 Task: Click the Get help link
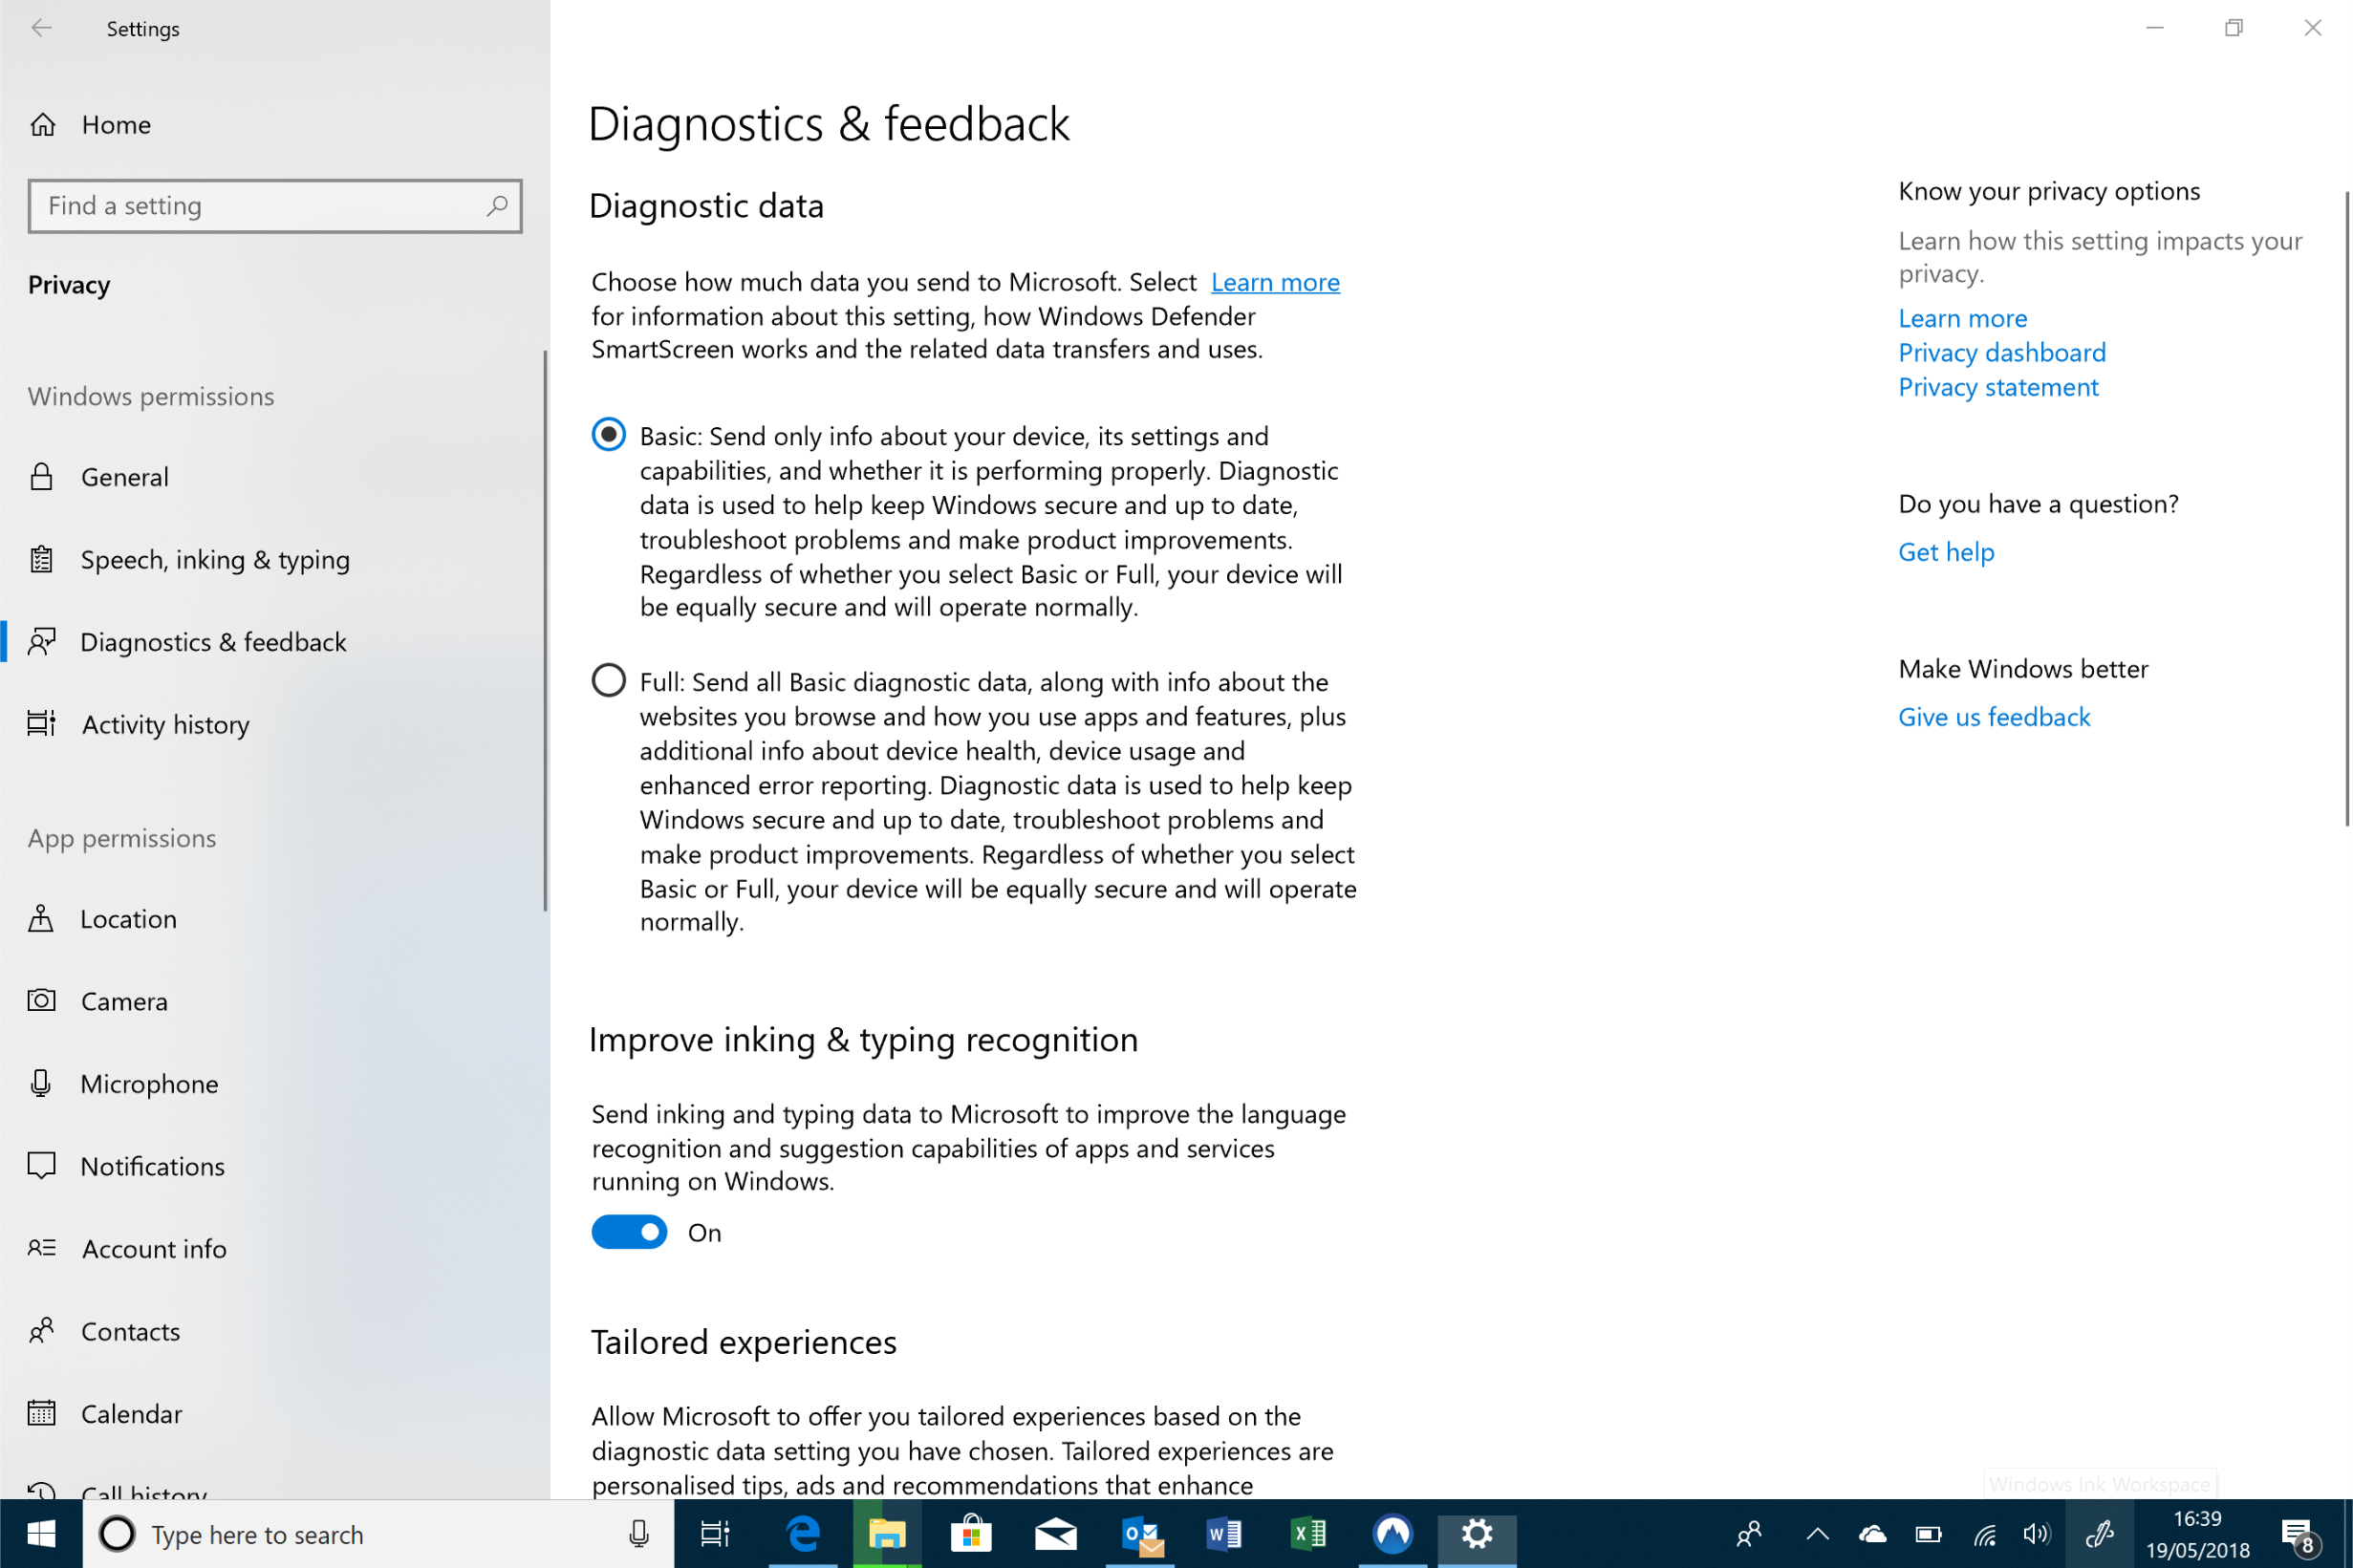(x=1945, y=552)
